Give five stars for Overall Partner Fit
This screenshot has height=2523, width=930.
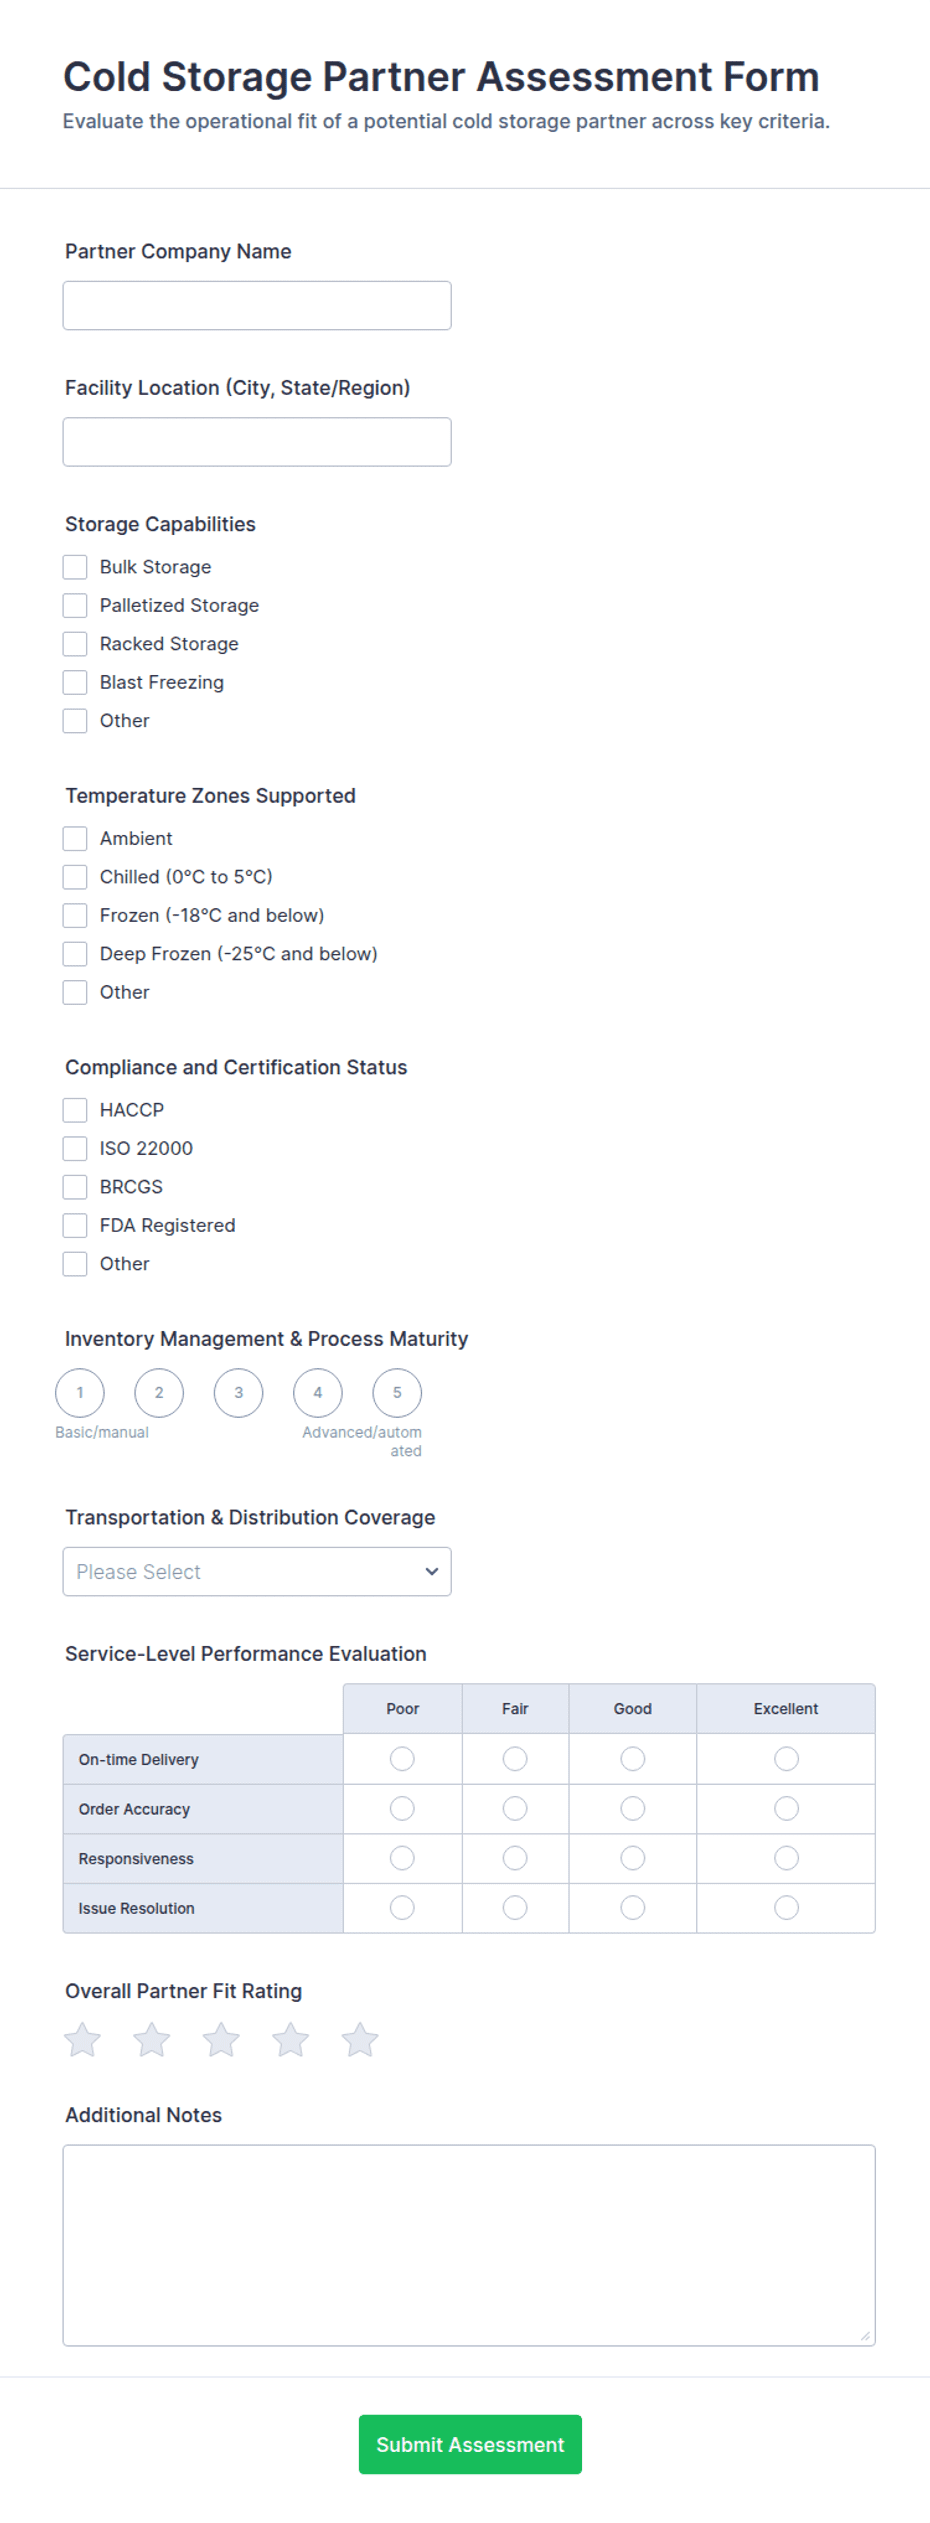click(x=360, y=2039)
